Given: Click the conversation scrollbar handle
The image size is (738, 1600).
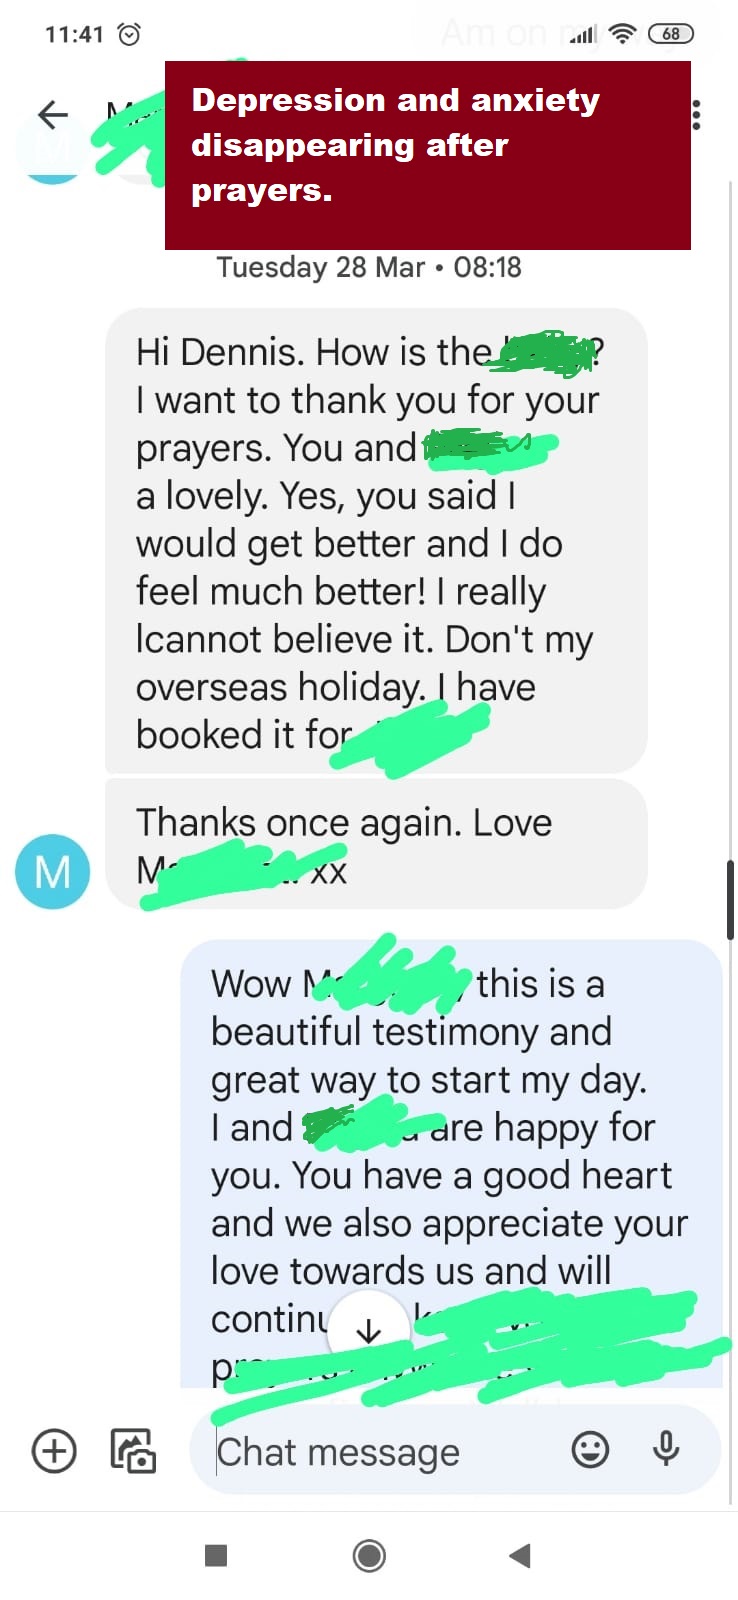Looking at the screenshot, I should click(730, 898).
